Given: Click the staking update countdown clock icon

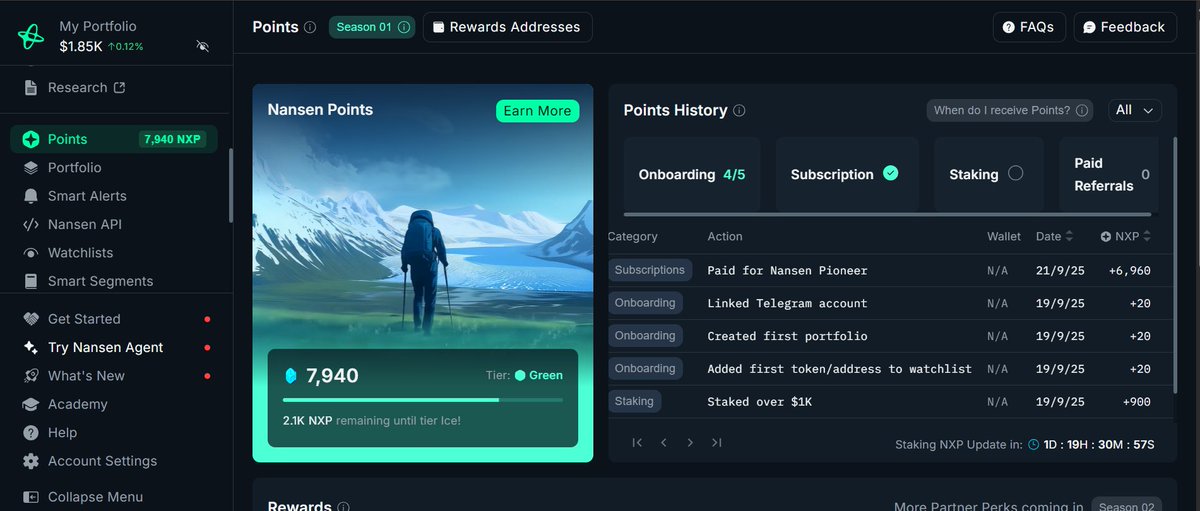Looking at the screenshot, I should [x=1033, y=444].
